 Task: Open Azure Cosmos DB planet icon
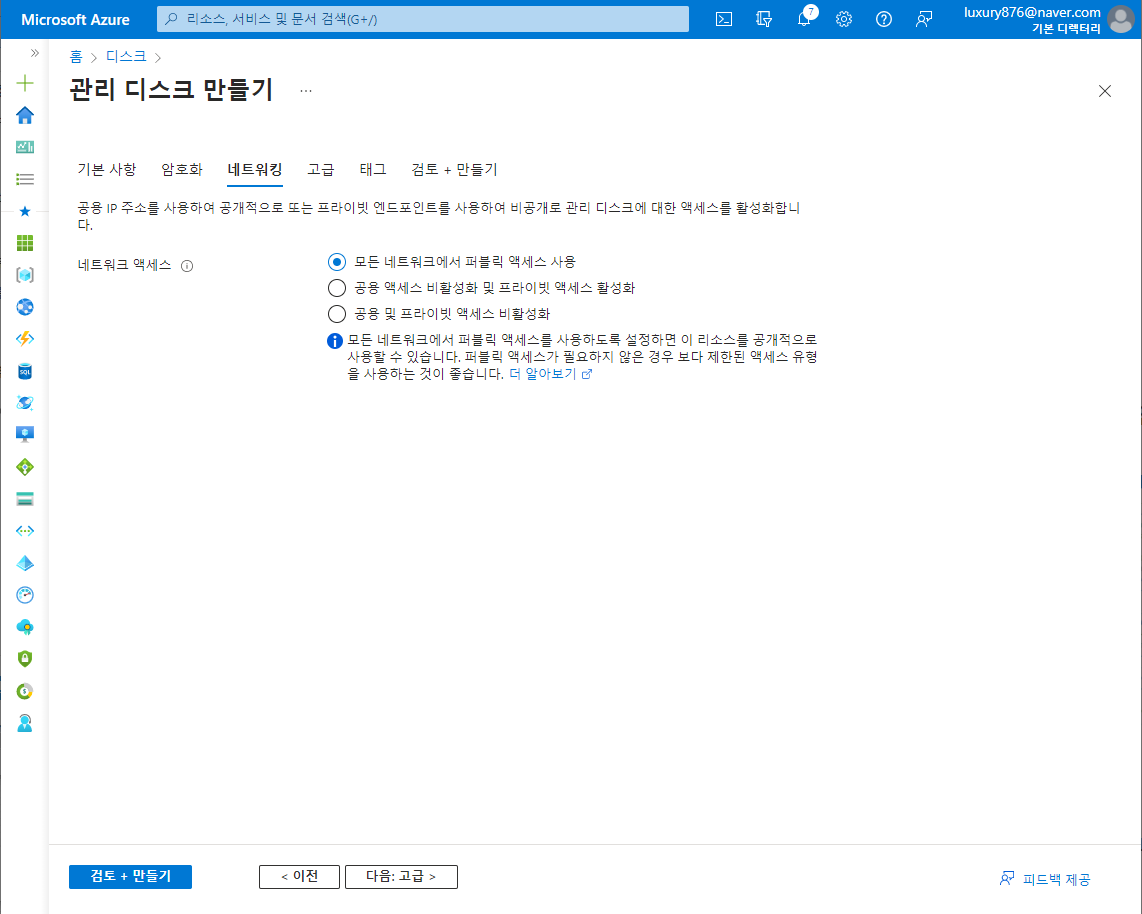coord(25,403)
